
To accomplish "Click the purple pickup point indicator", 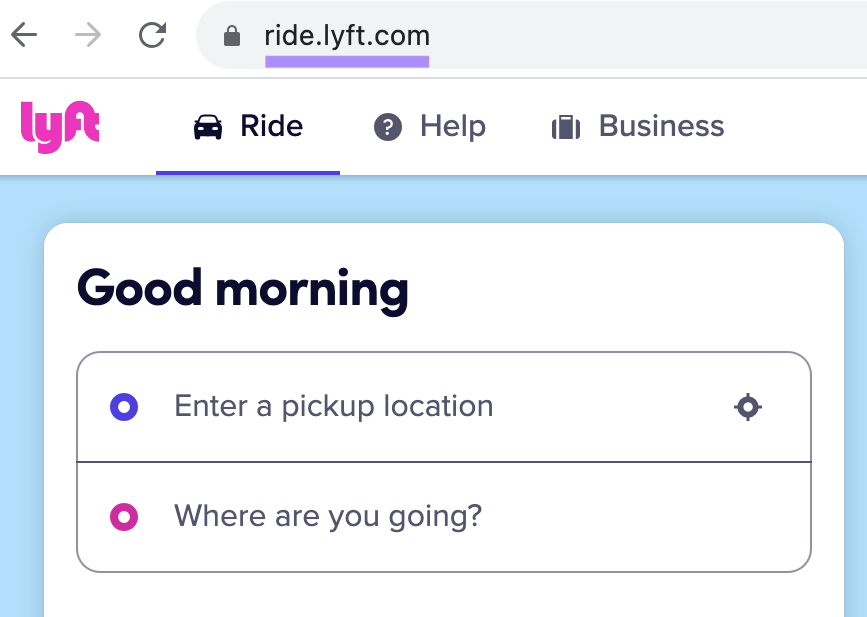I will 123,406.
